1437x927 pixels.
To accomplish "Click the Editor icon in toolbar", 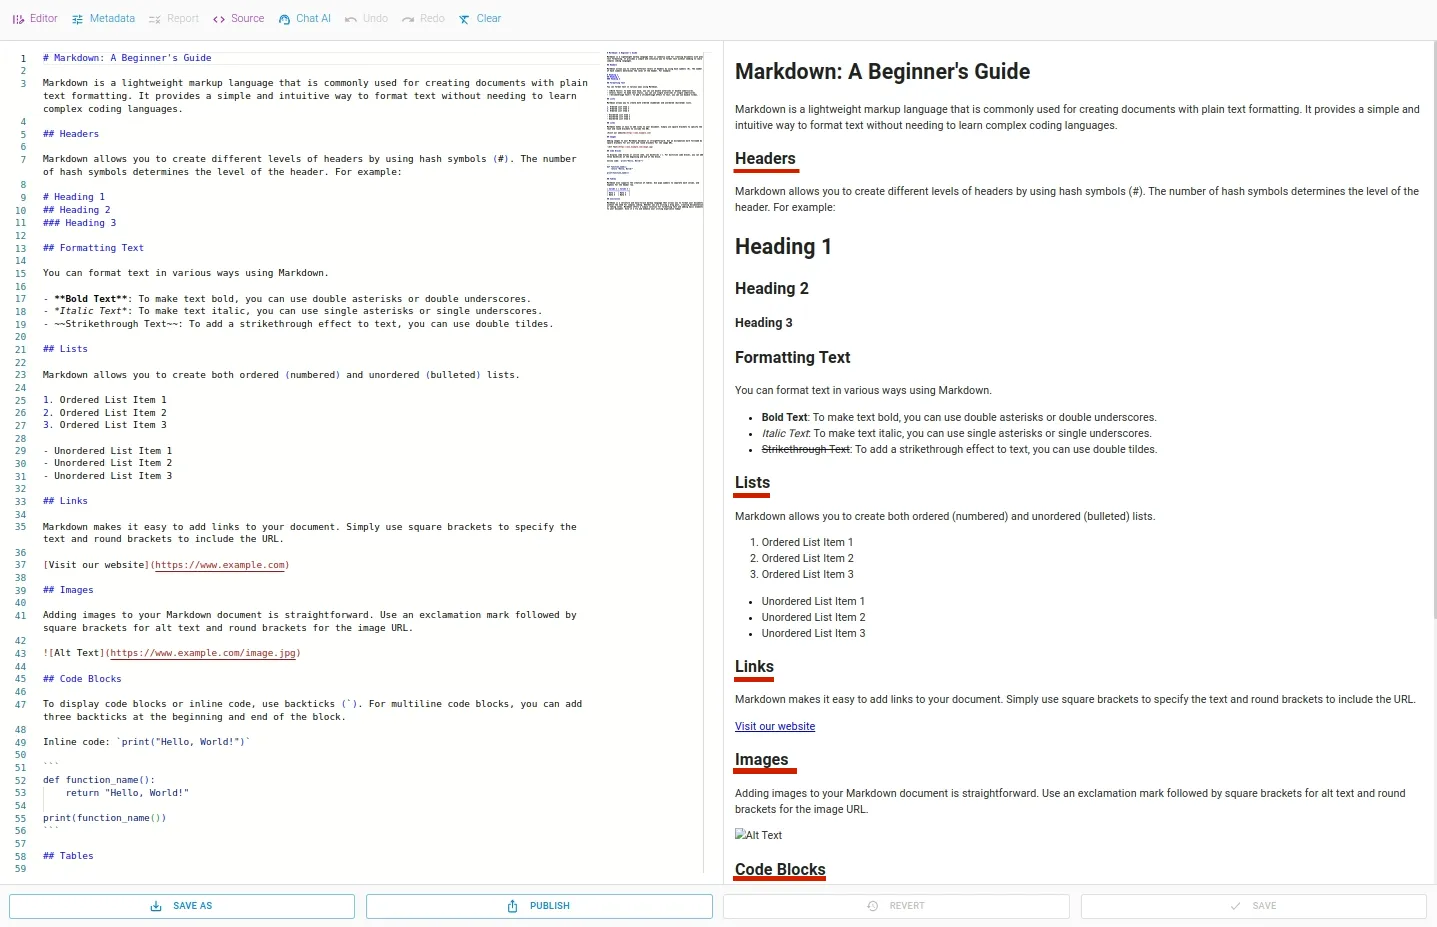I will (x=18, y=19).
